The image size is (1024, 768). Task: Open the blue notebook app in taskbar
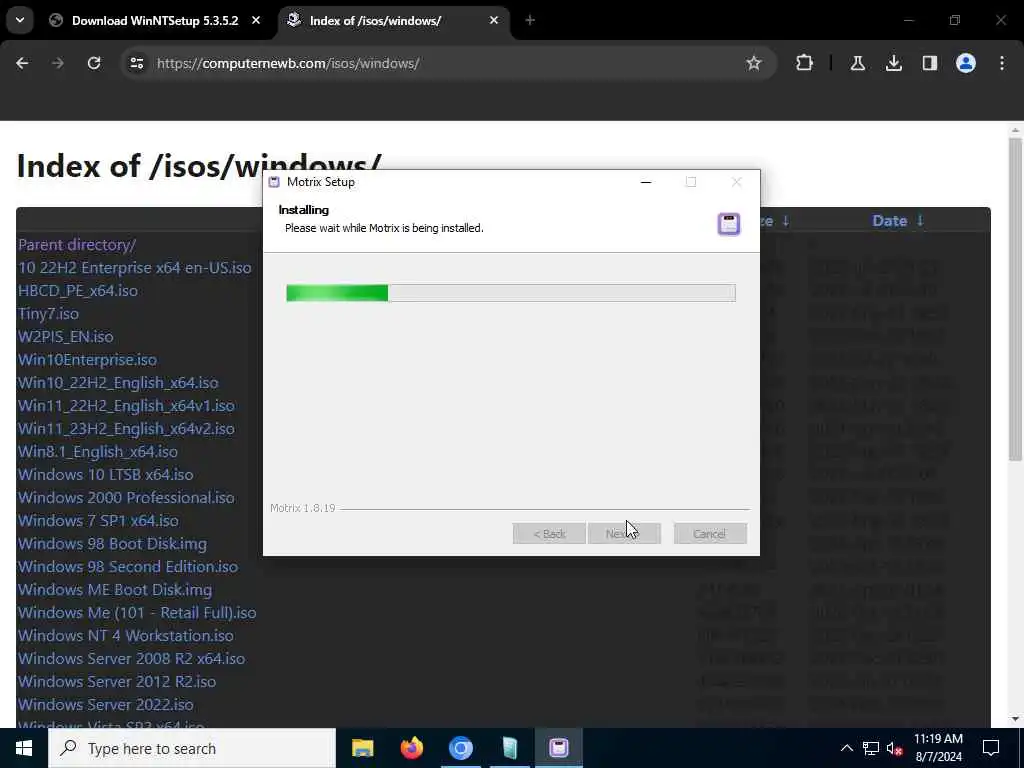[510, 748]
